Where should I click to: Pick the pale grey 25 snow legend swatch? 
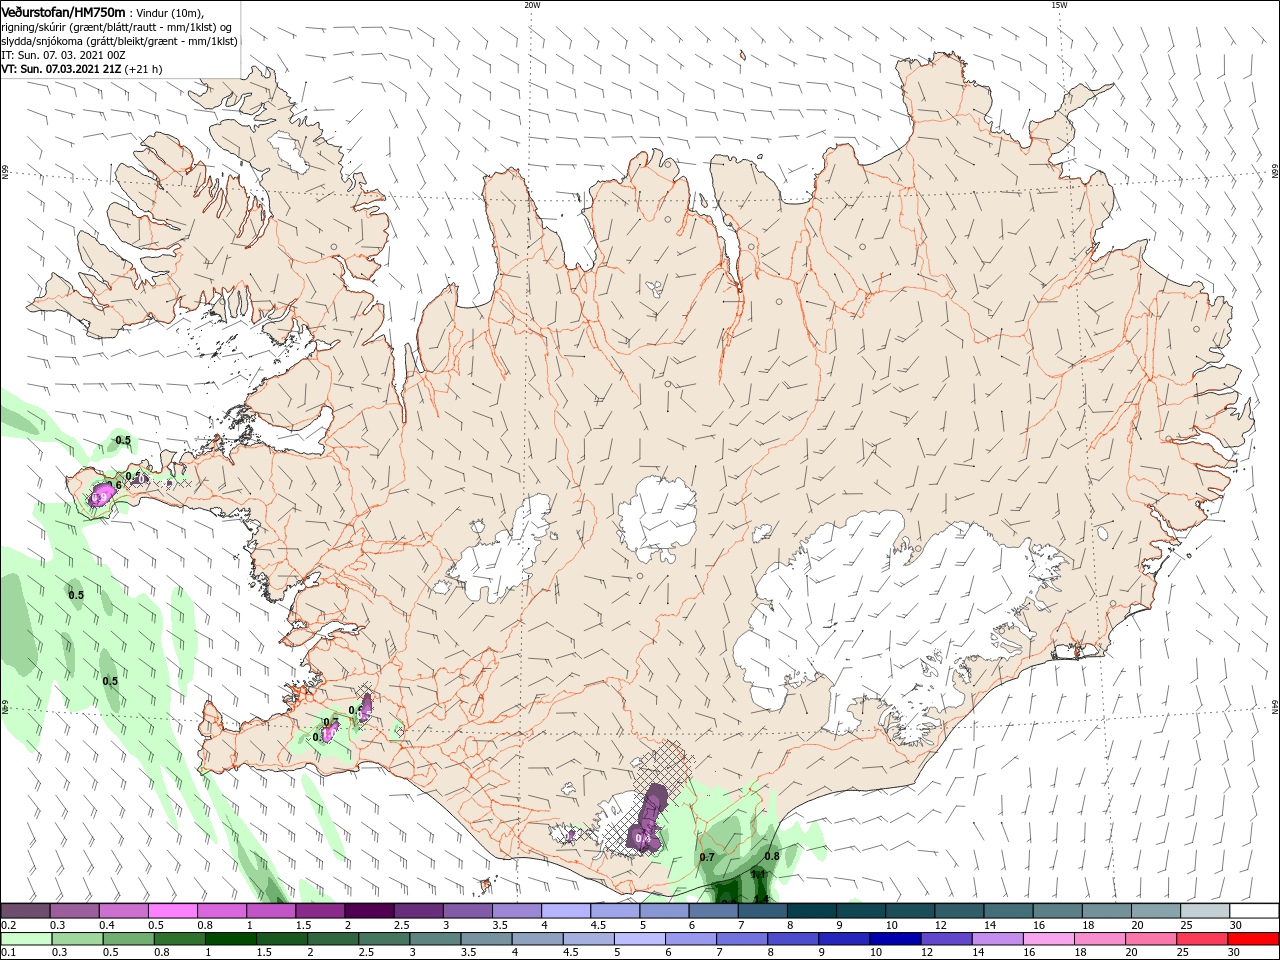coord(1204,911)
